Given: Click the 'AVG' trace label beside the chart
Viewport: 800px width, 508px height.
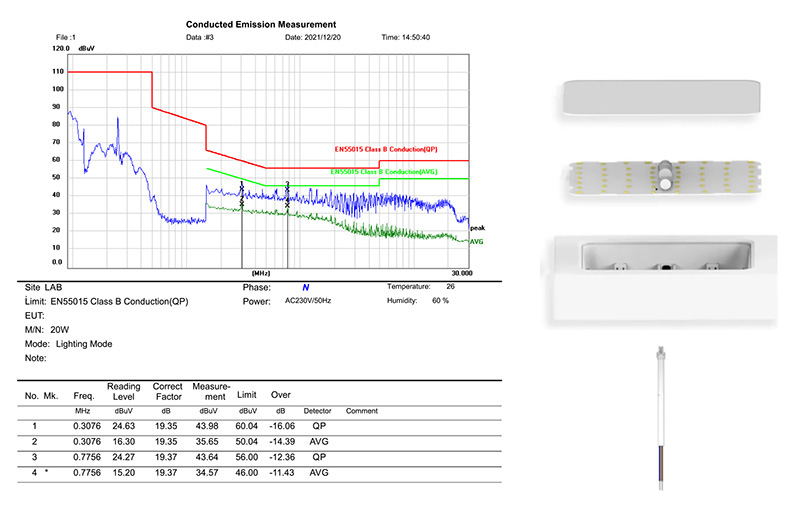Looking at the screenshot, I should coord(477,241).
